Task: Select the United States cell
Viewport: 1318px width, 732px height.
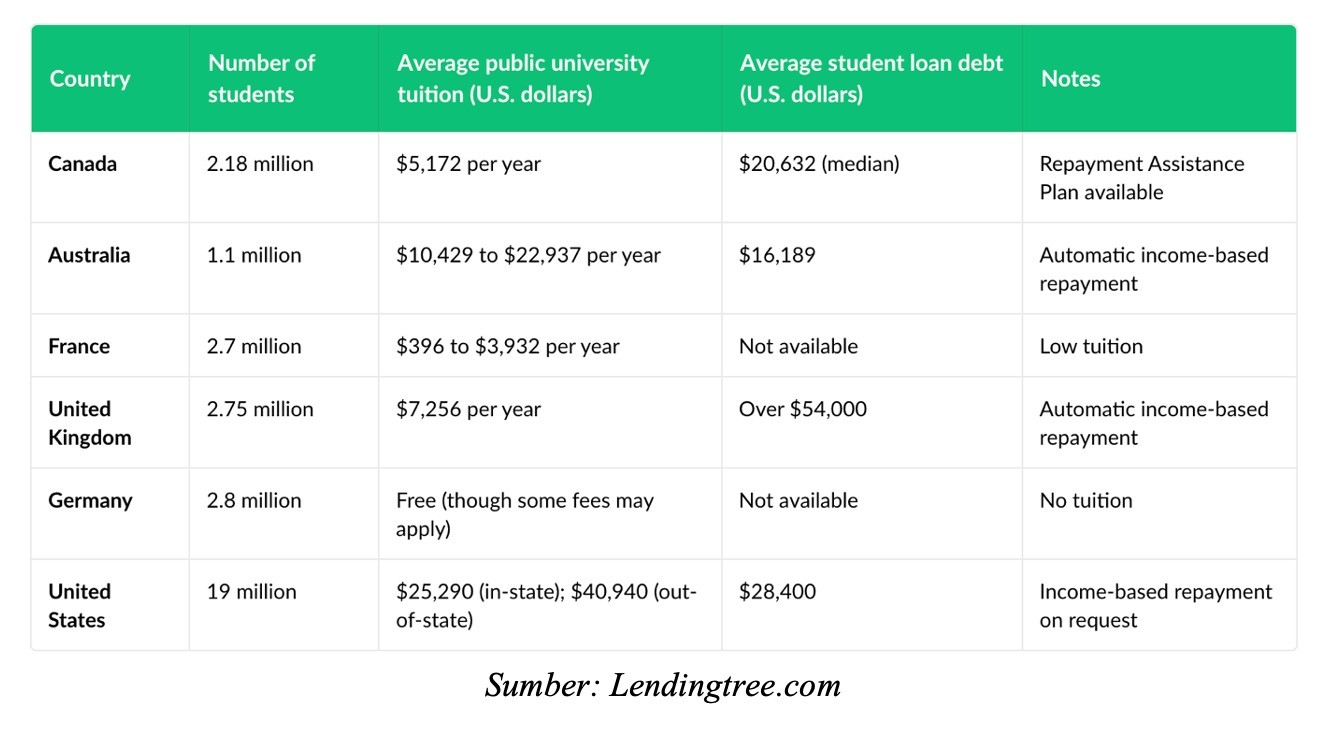Action: click(79, 605)
